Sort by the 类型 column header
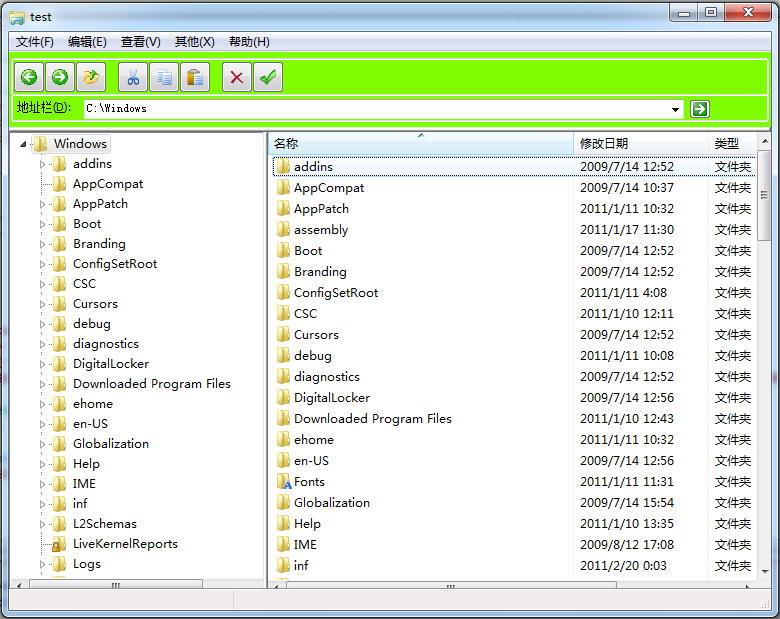The width and height of the screenshot is (780, 619). coord(732,143)
